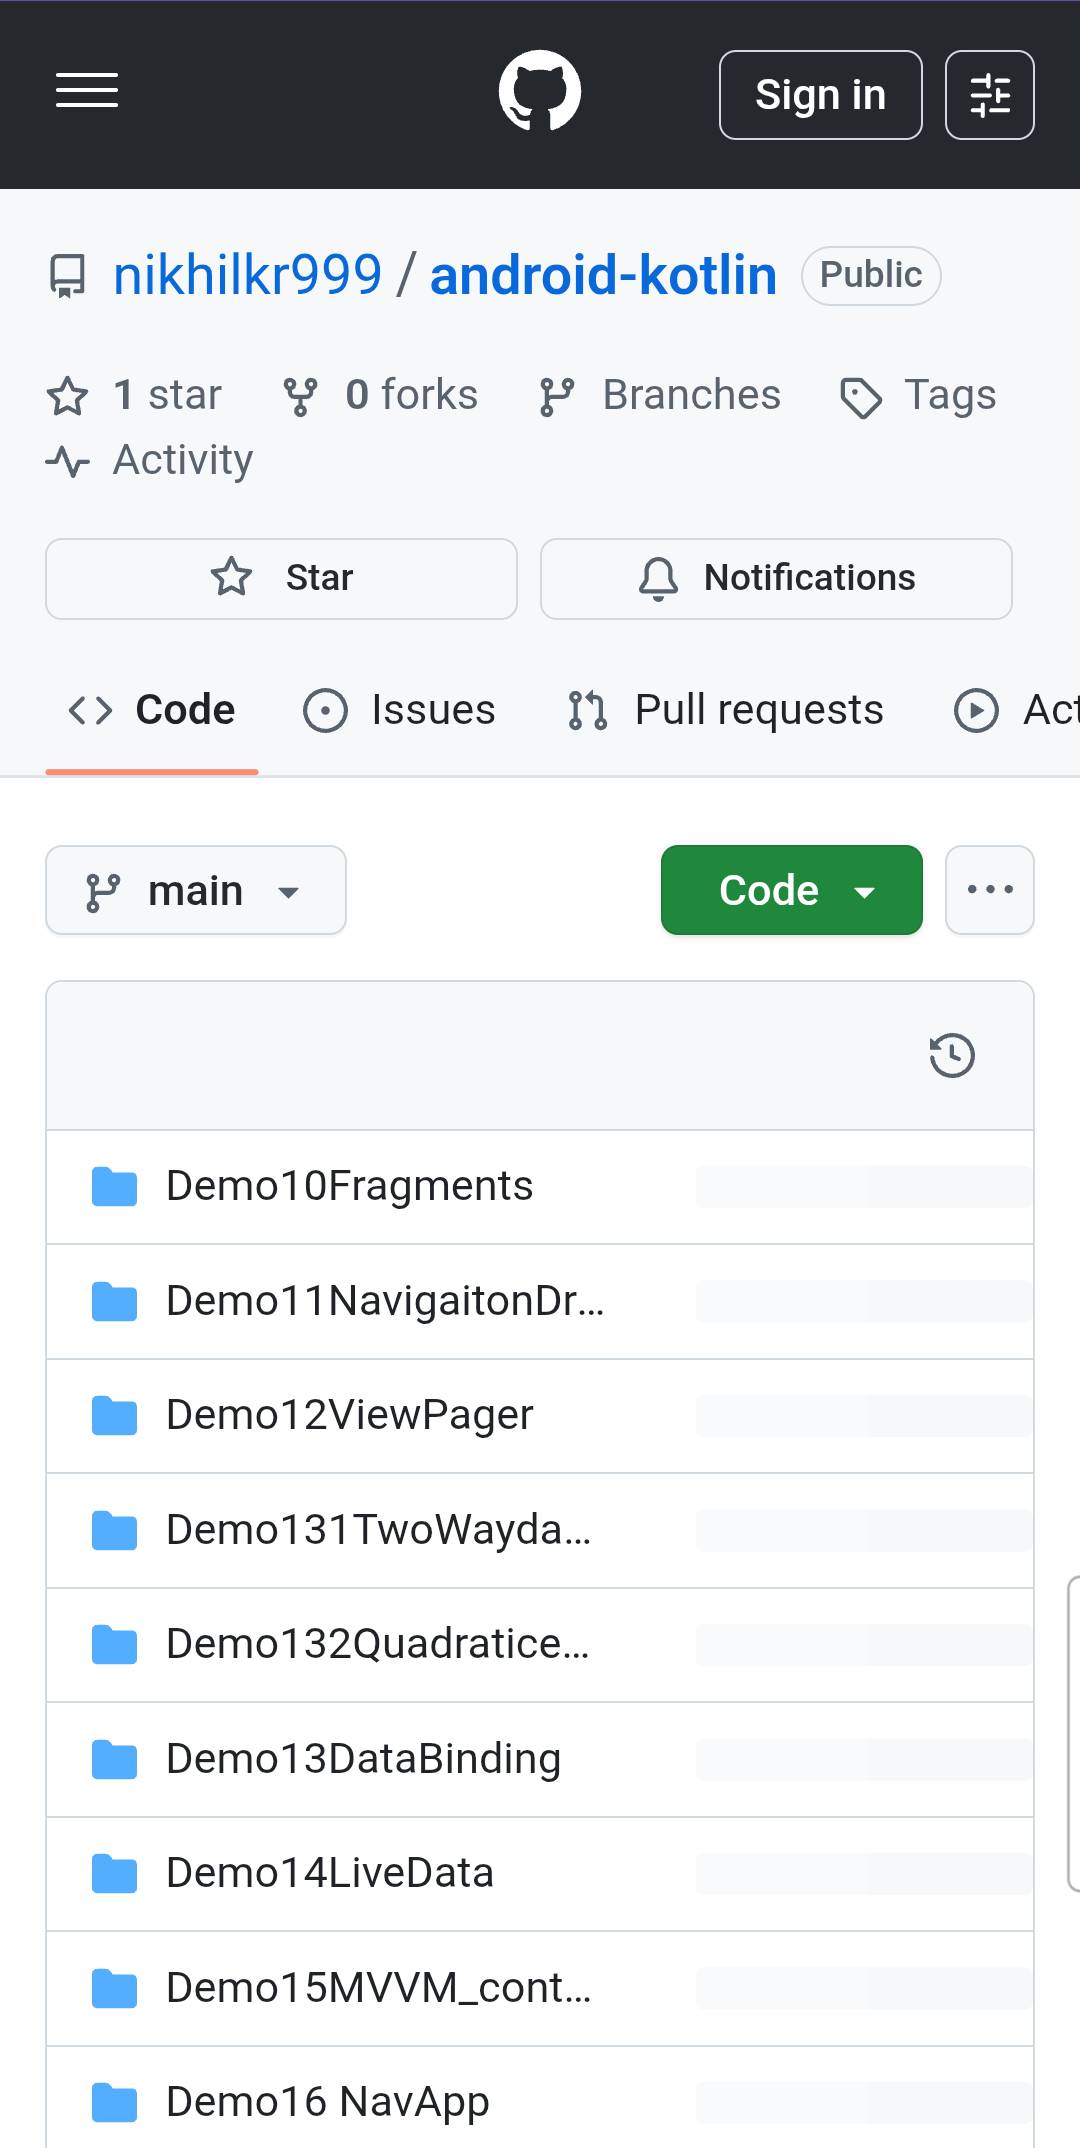Open the Demo13DataBinding folder
This screenshot has width=1080, height=2148.
tap(363, 1759)
